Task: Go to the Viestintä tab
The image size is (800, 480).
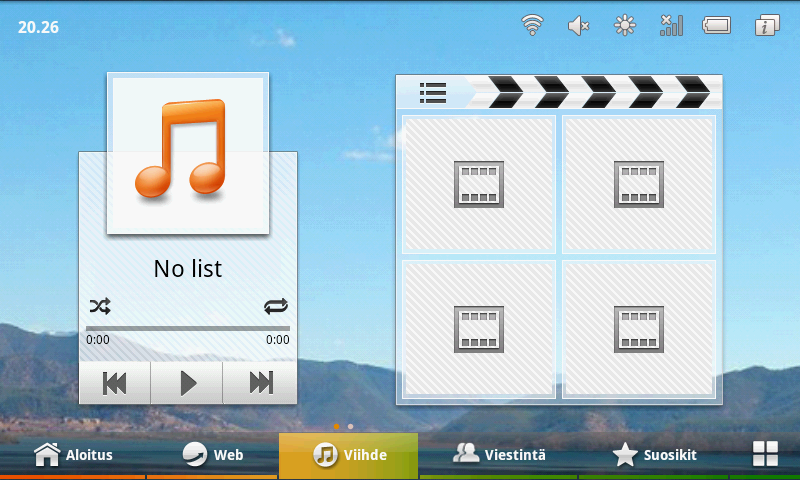Action: 500,456
